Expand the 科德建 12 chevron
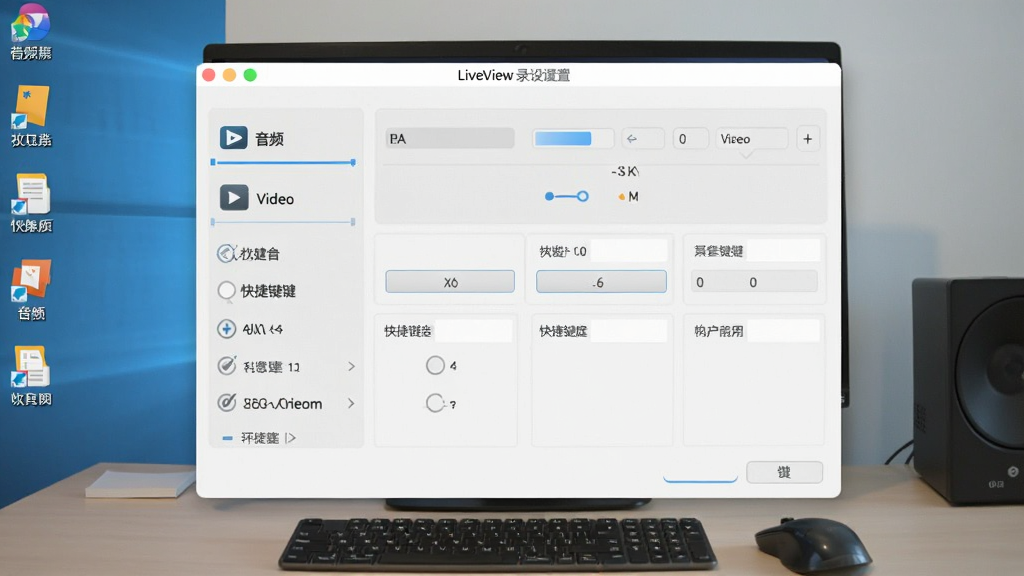Viewport: 1024px width, 576px height. 351,366
